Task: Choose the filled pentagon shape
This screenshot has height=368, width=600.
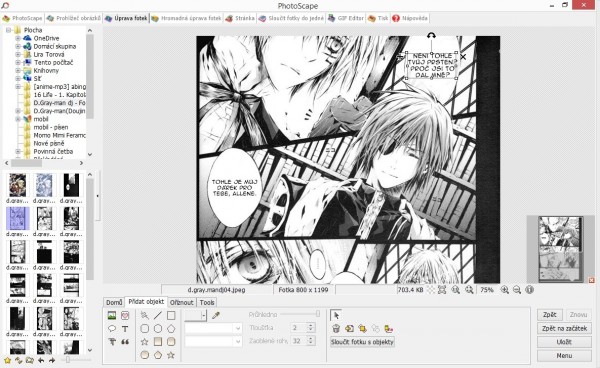Action: point(158,355)
